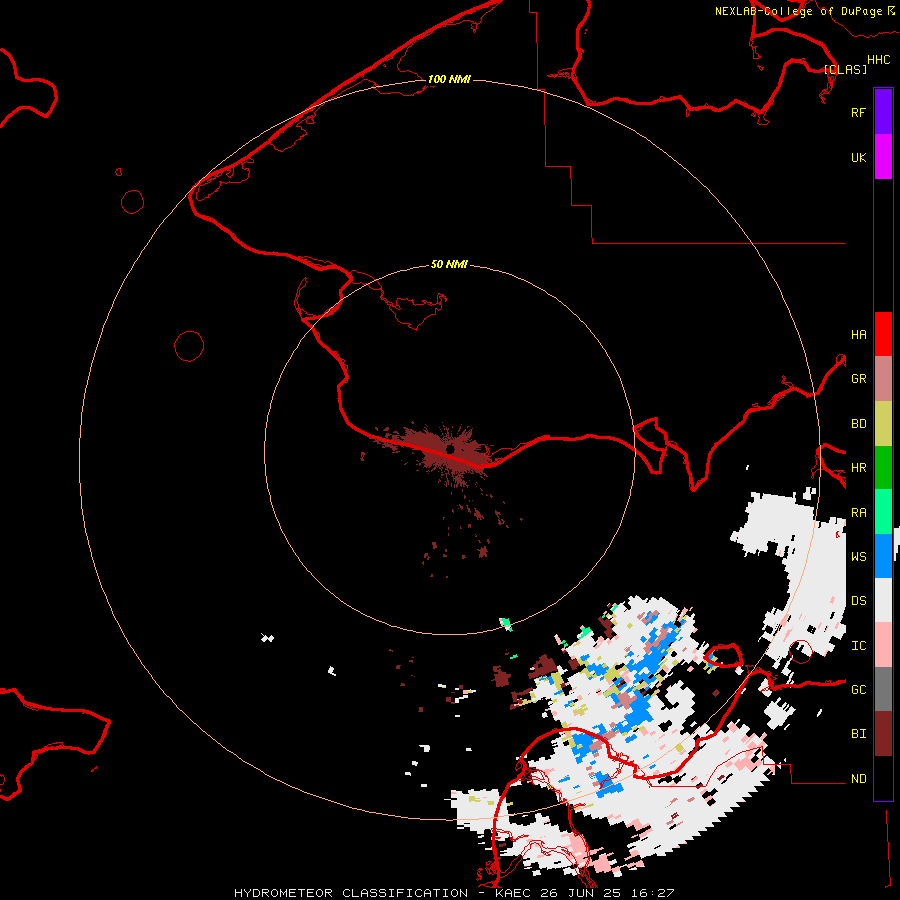Click the light green RA swatch
The width and height of the screenshot is (900, 900).
tap(883, 512)
